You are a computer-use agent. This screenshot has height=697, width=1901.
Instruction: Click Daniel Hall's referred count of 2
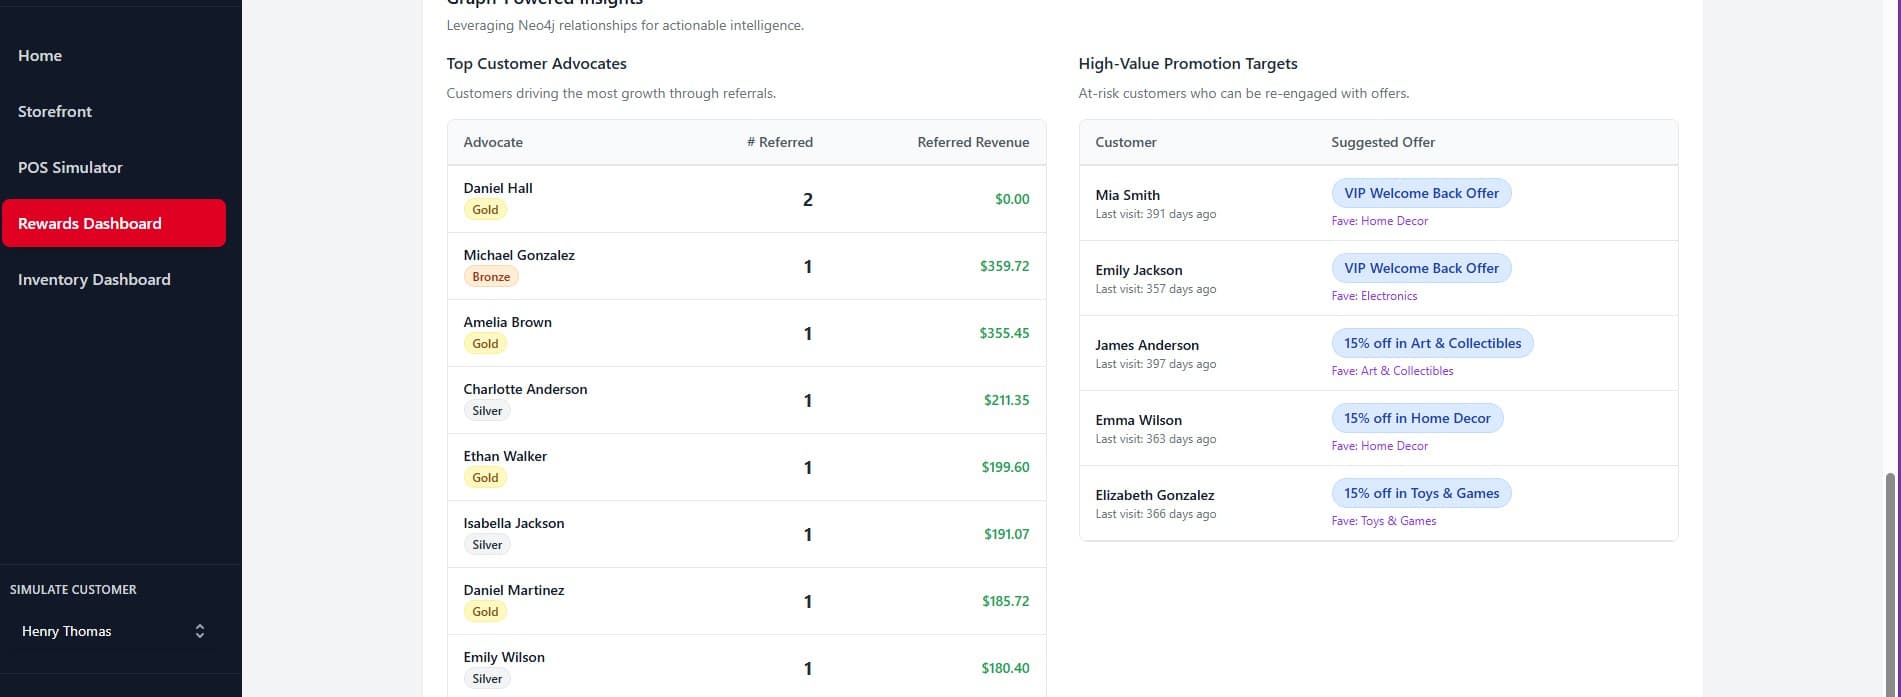[808, 200]
